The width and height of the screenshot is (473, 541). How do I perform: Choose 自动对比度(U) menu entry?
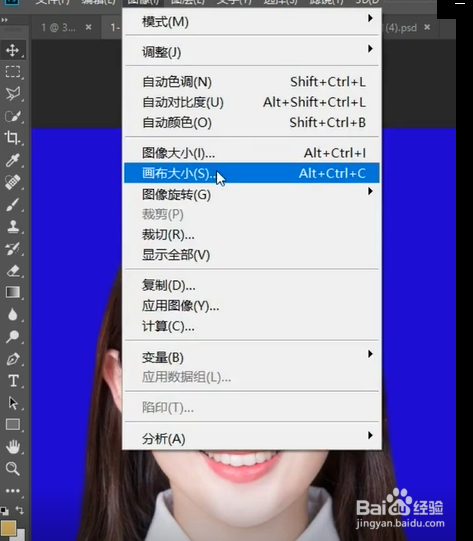point(252,102)
